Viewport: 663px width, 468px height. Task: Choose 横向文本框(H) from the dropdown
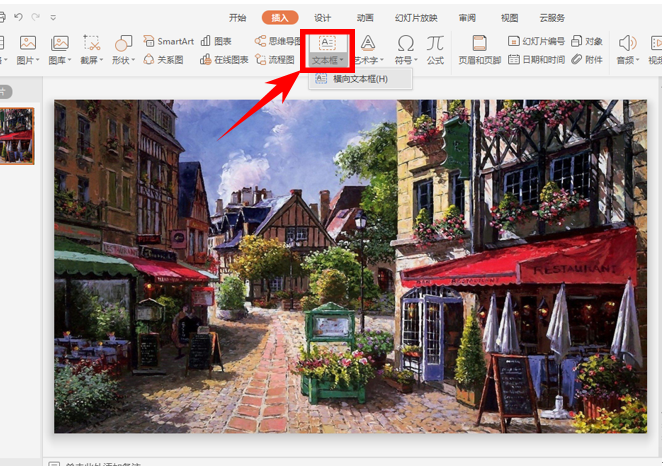point(360,79)
